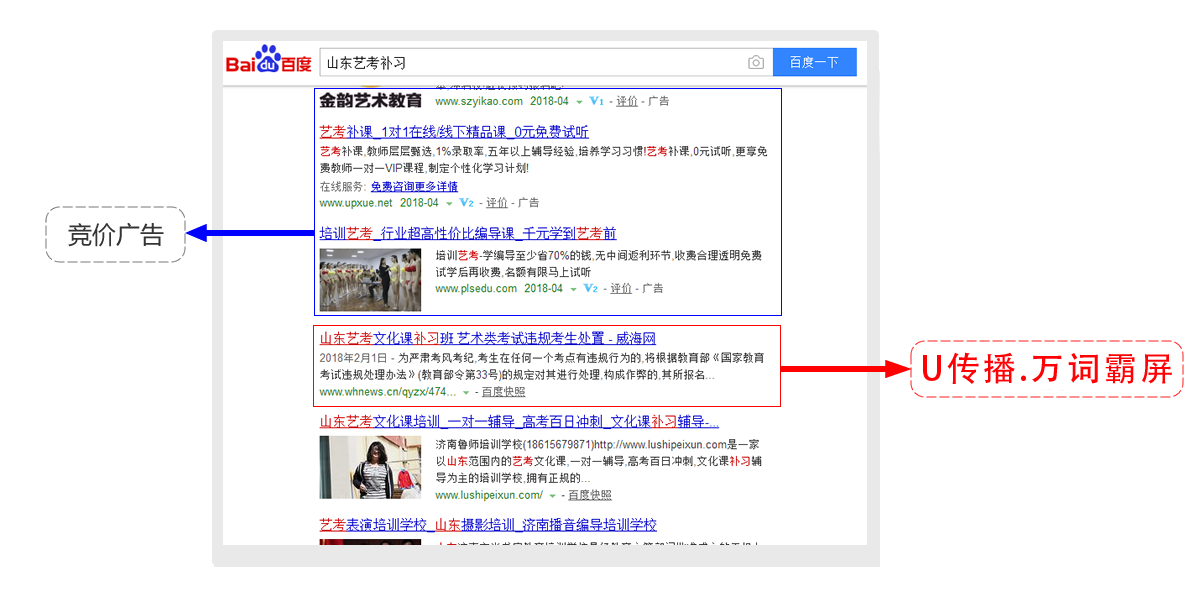Click the 免费咨询更多详情 link

tap(414, 187)
